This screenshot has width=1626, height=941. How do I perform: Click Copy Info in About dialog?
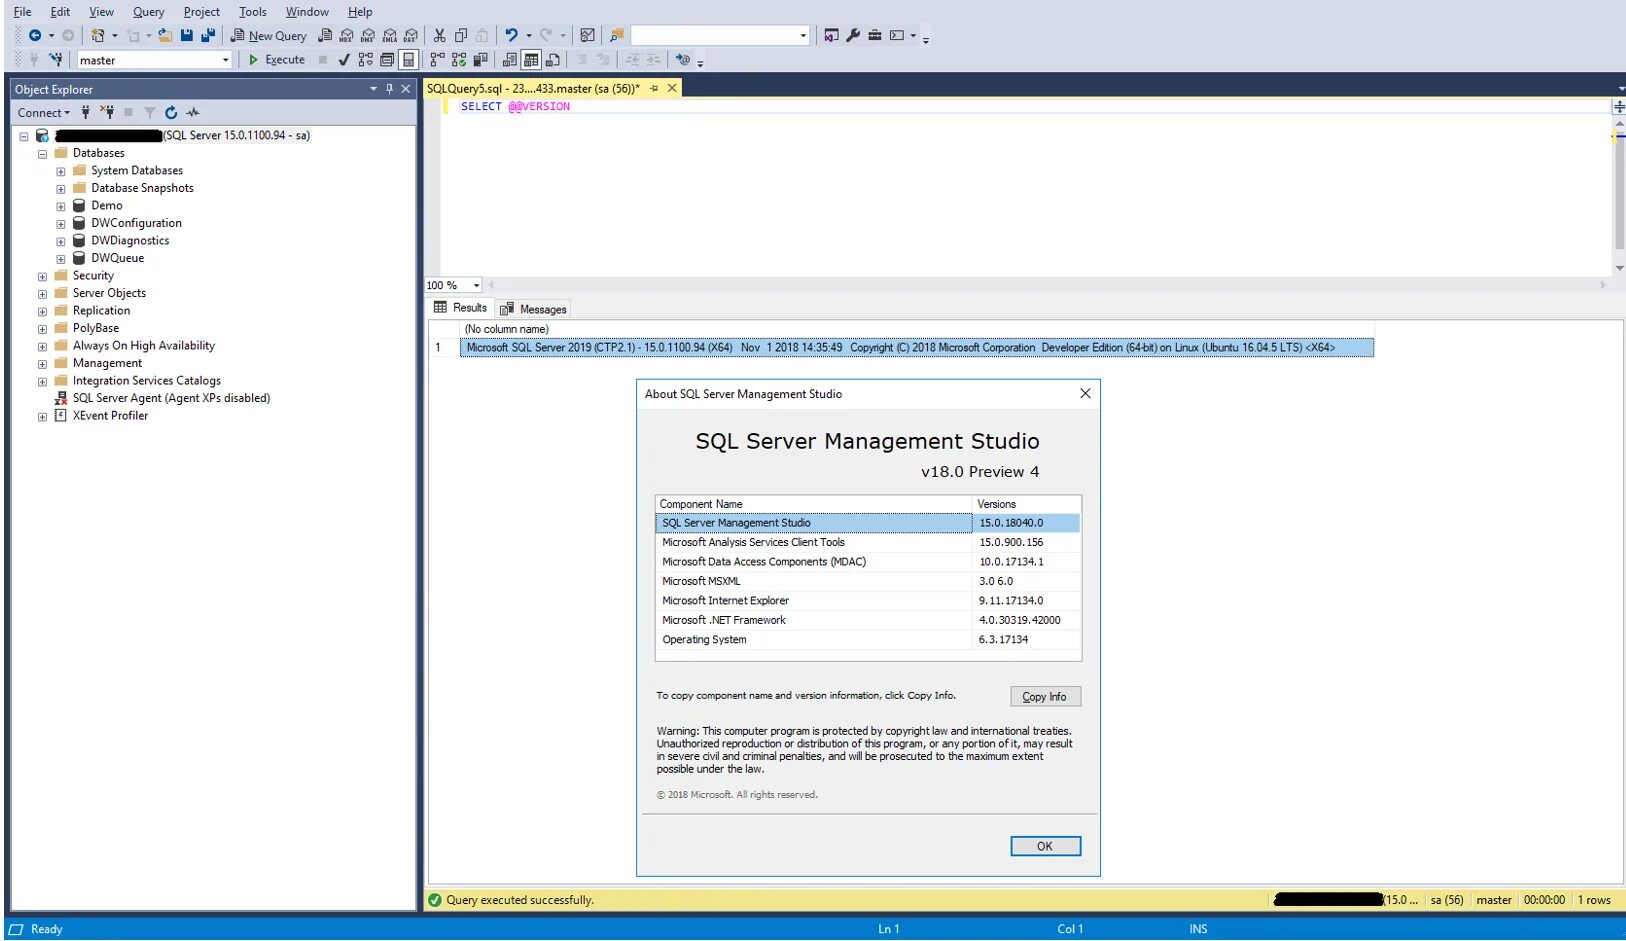pyautogui.click(x=1045, y=697)
